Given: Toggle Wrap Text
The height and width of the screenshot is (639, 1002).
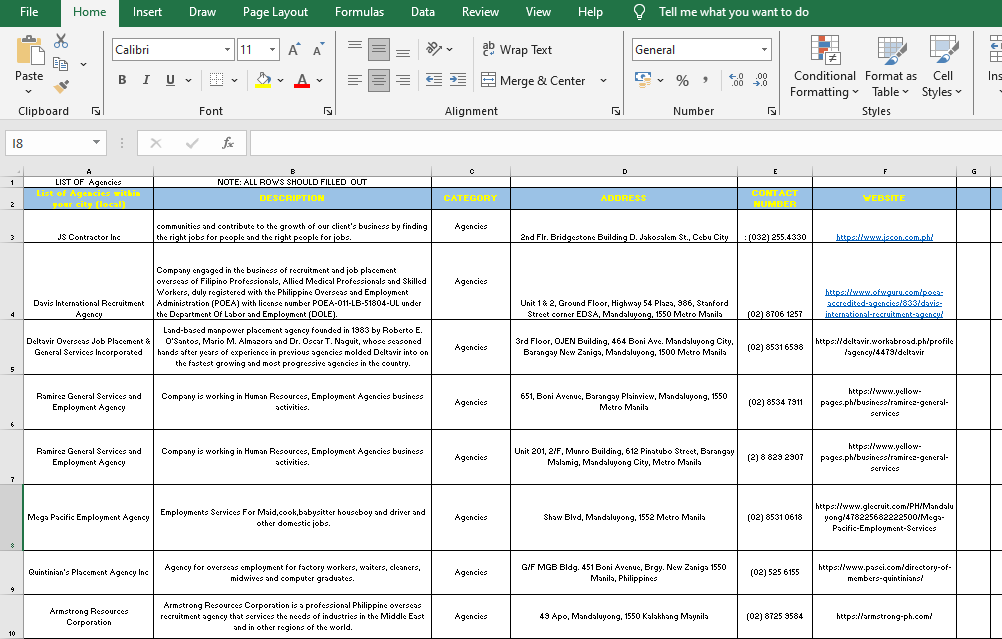Looking at the screenshot, I should [x=517, y=49].
